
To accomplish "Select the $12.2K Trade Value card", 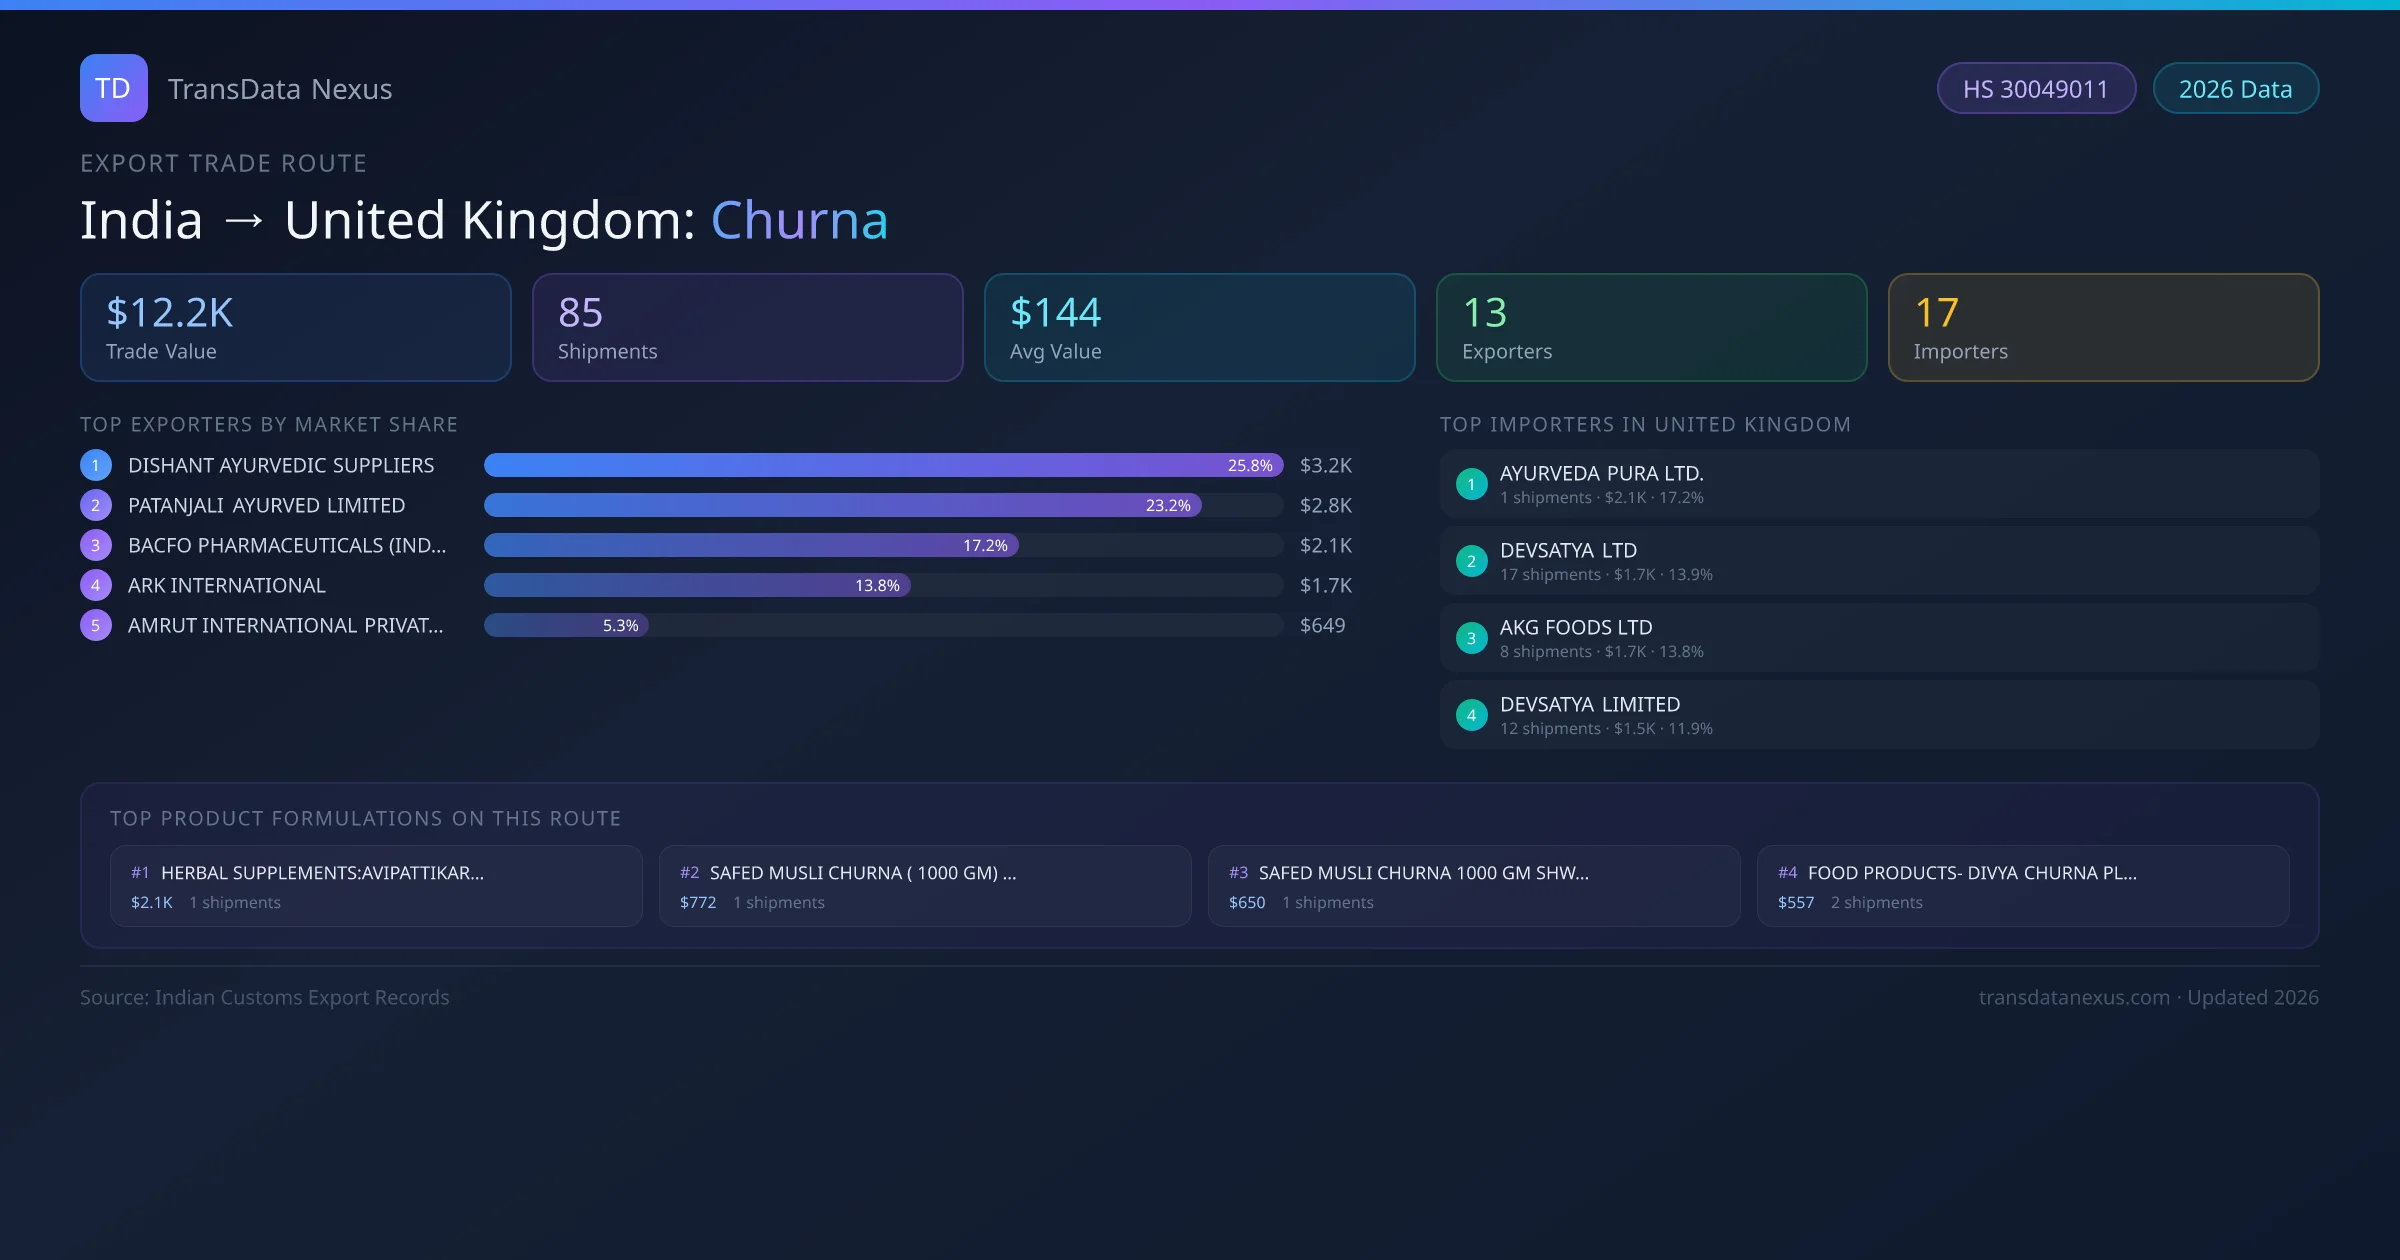I will point(295,327).
